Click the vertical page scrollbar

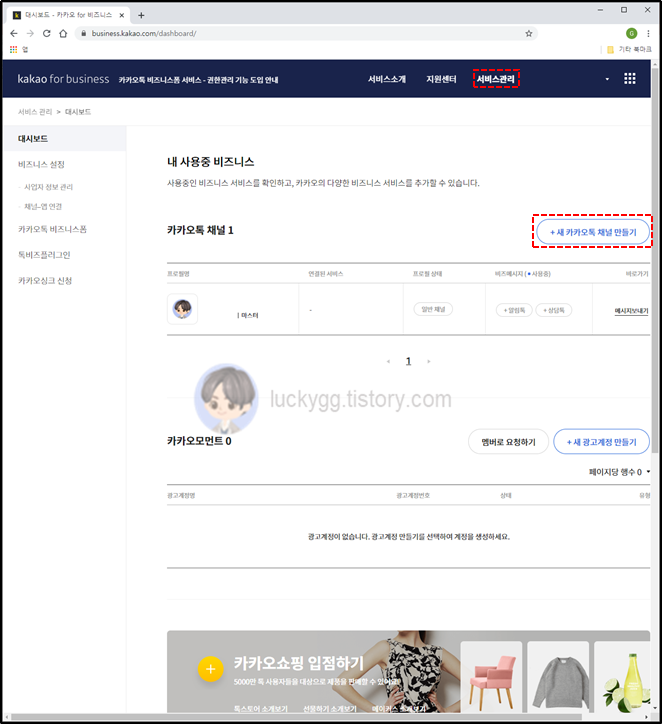tap(655, 259)
